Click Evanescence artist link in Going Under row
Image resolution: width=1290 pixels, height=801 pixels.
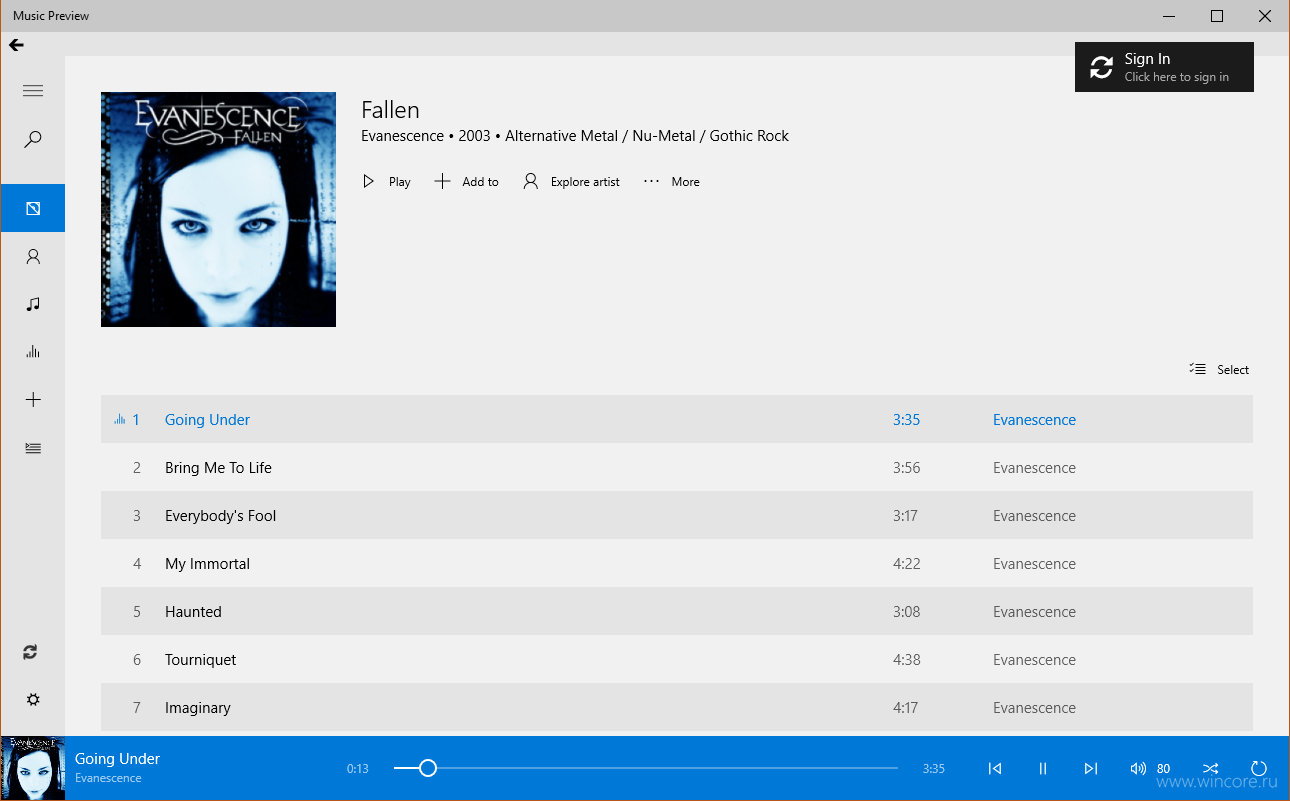[1034, 420]
